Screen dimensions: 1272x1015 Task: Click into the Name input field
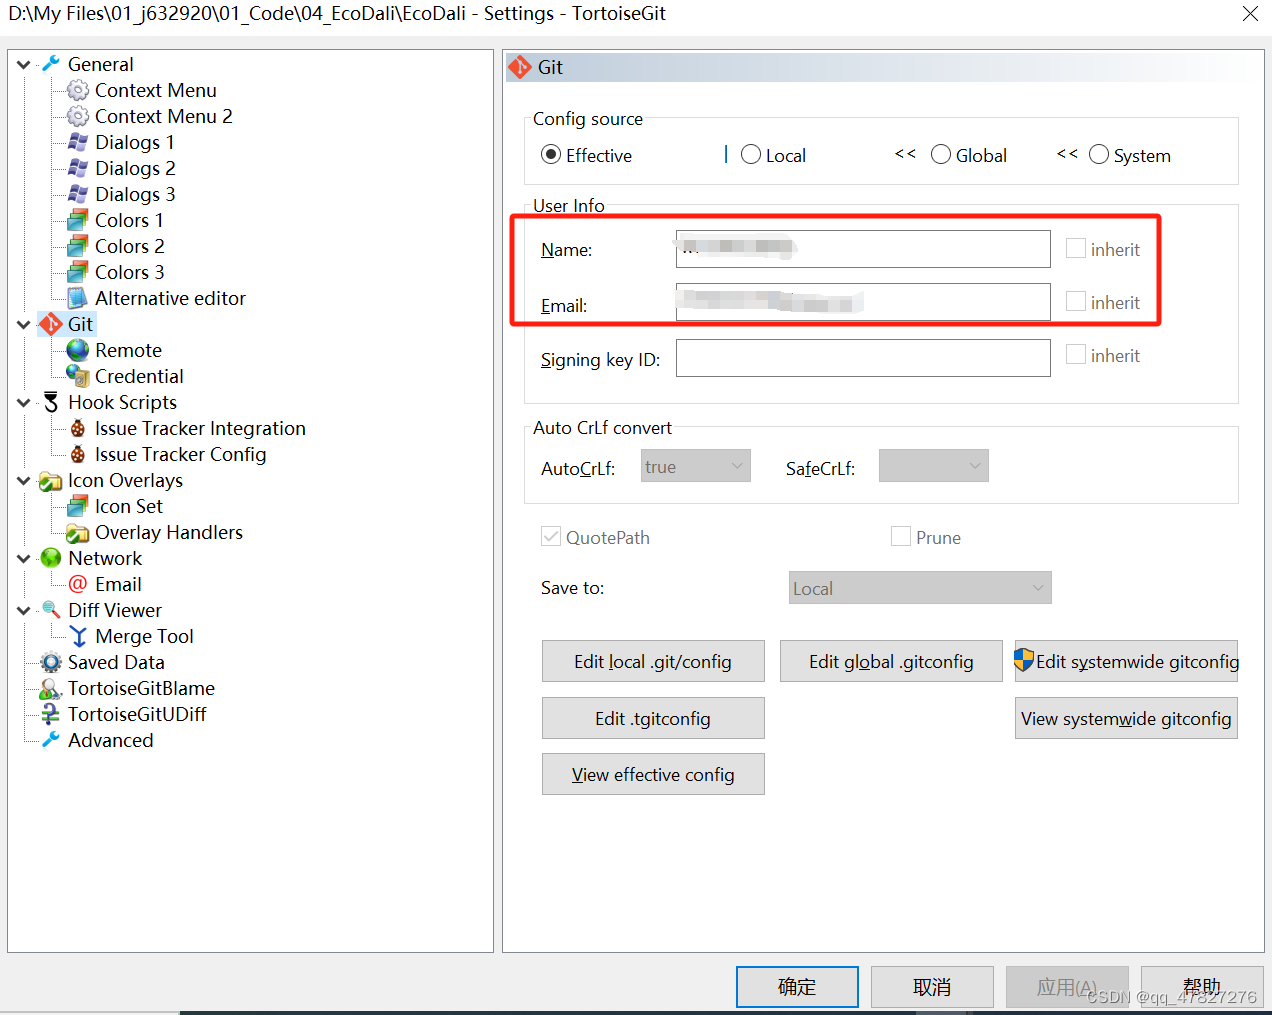pos(863,249)
